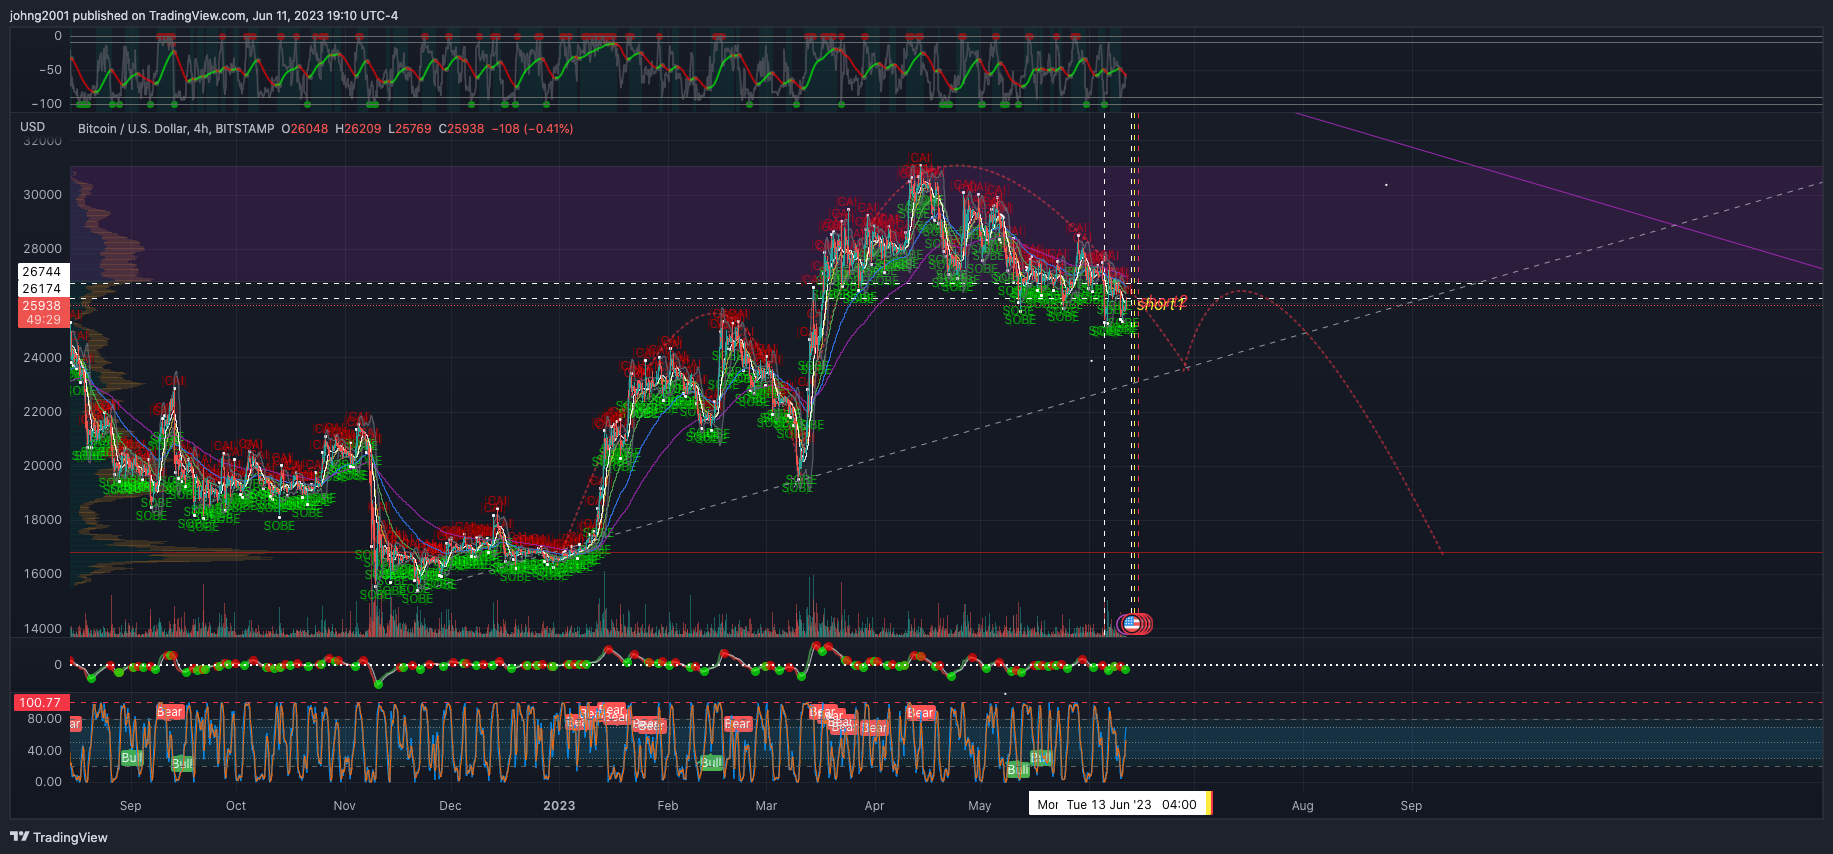Click Feb on the time axis

point(668,806)
